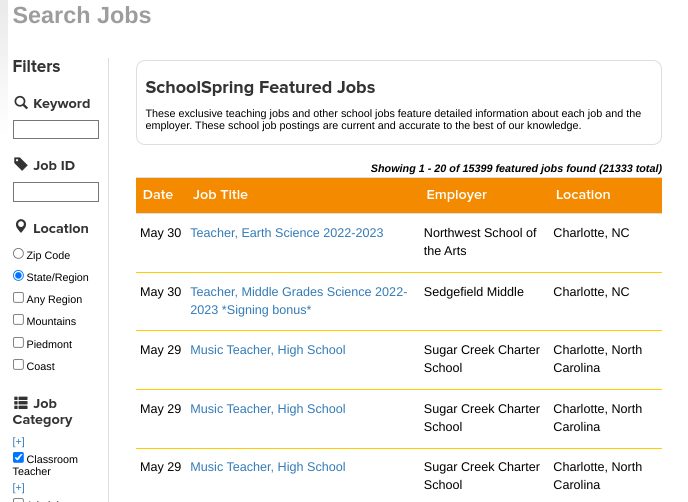Enable the Mountains region checkbox
The width and height of the screenshot is (688, 502).
tap(18, 320)
